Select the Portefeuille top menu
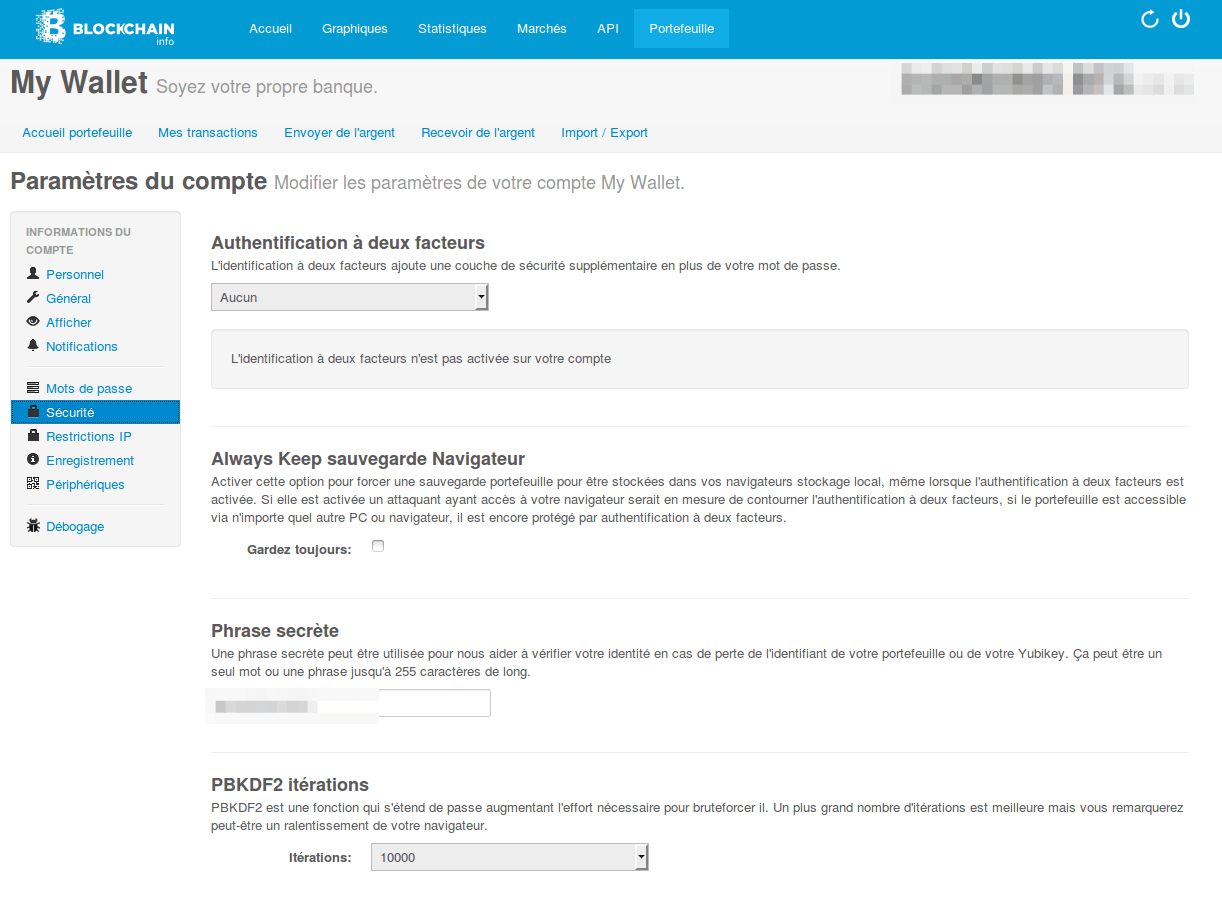Screen dimensions: 1222x897 point(682,28)
